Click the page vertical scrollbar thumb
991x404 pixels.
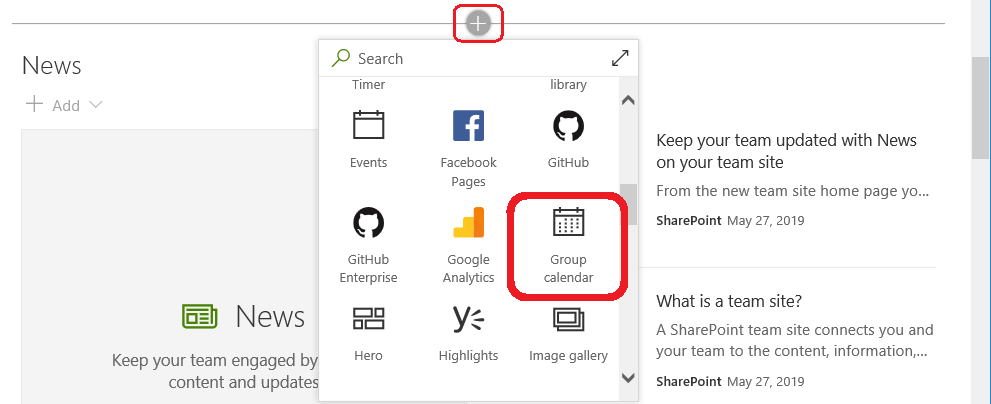pyautogui.click(x=980, y=107)
